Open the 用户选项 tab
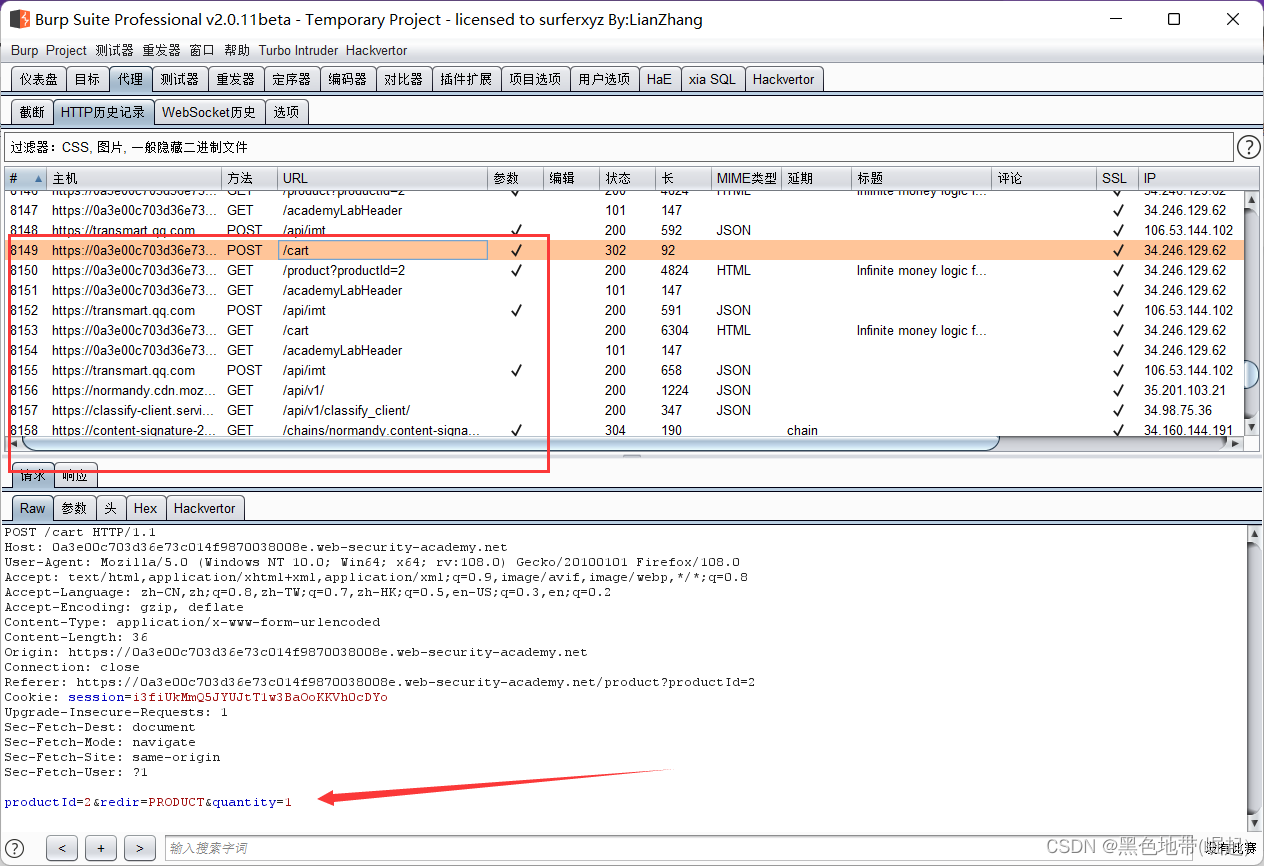Viewport: 1264px width, 866px height. tap(604, 79)
